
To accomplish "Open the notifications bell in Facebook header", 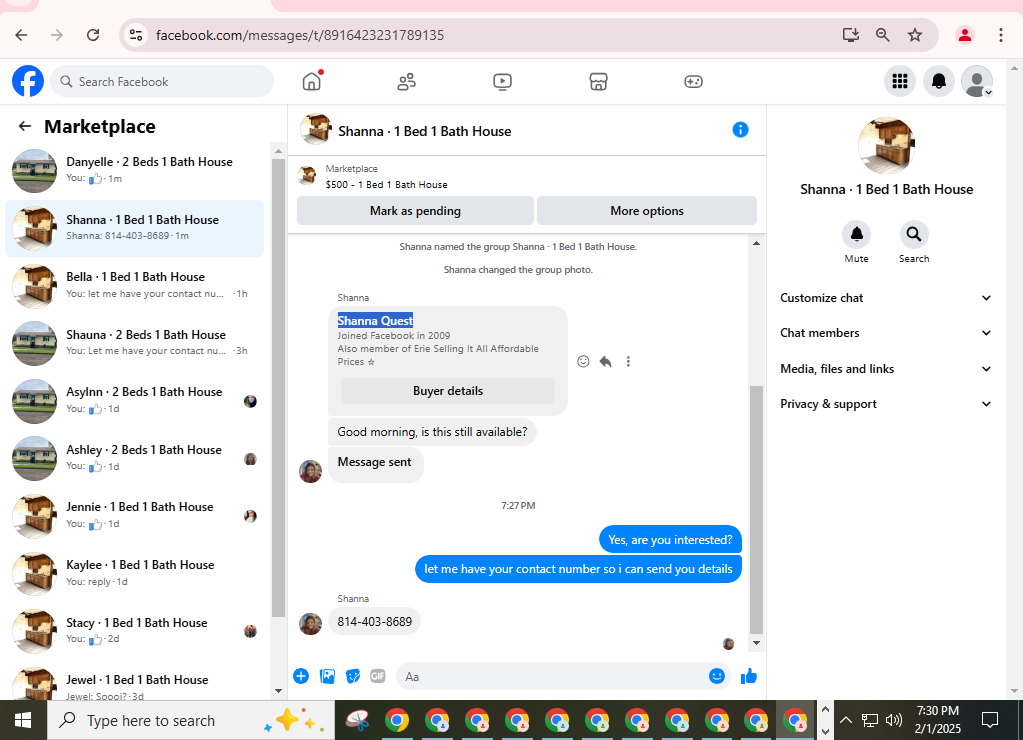I will 939,81.
